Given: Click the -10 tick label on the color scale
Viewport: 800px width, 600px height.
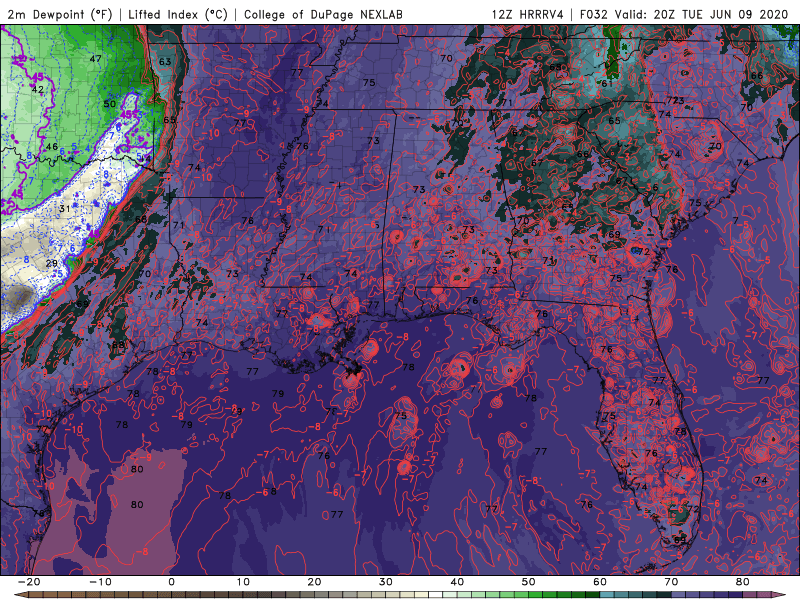Looking at the screenshot, I should point(100,582).
